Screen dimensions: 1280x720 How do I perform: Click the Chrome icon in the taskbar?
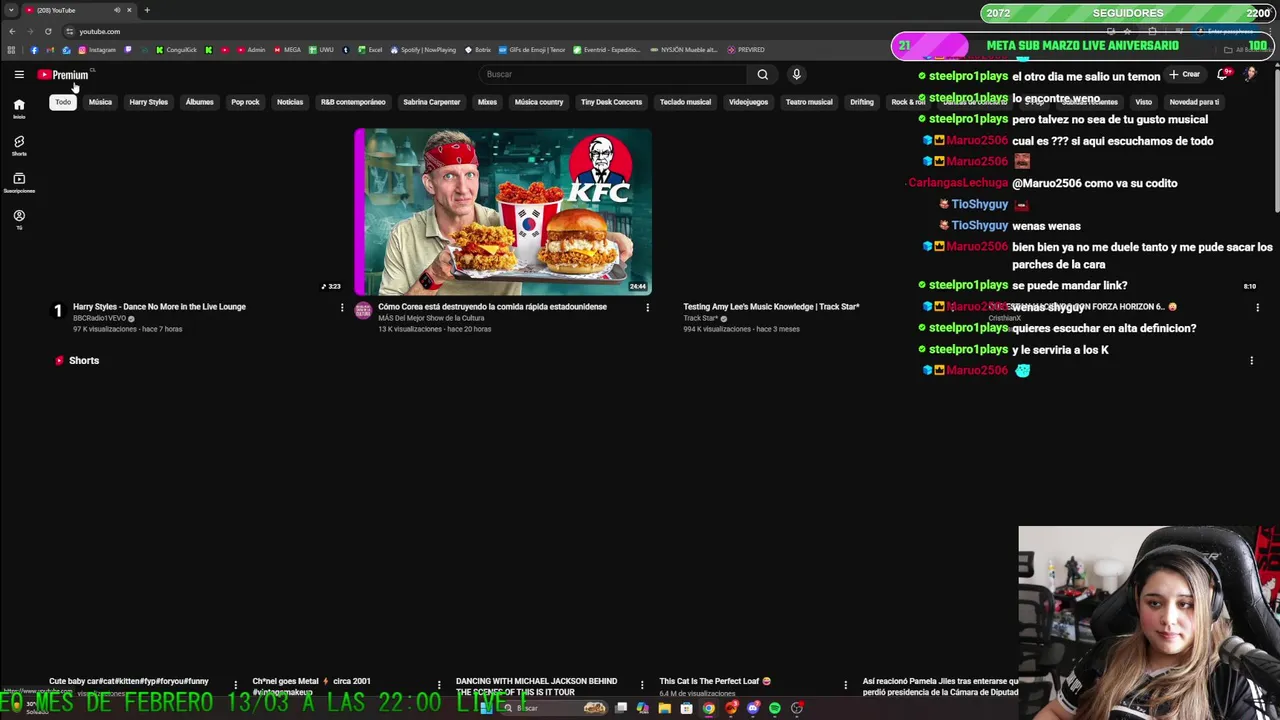(x=709, y=708)
